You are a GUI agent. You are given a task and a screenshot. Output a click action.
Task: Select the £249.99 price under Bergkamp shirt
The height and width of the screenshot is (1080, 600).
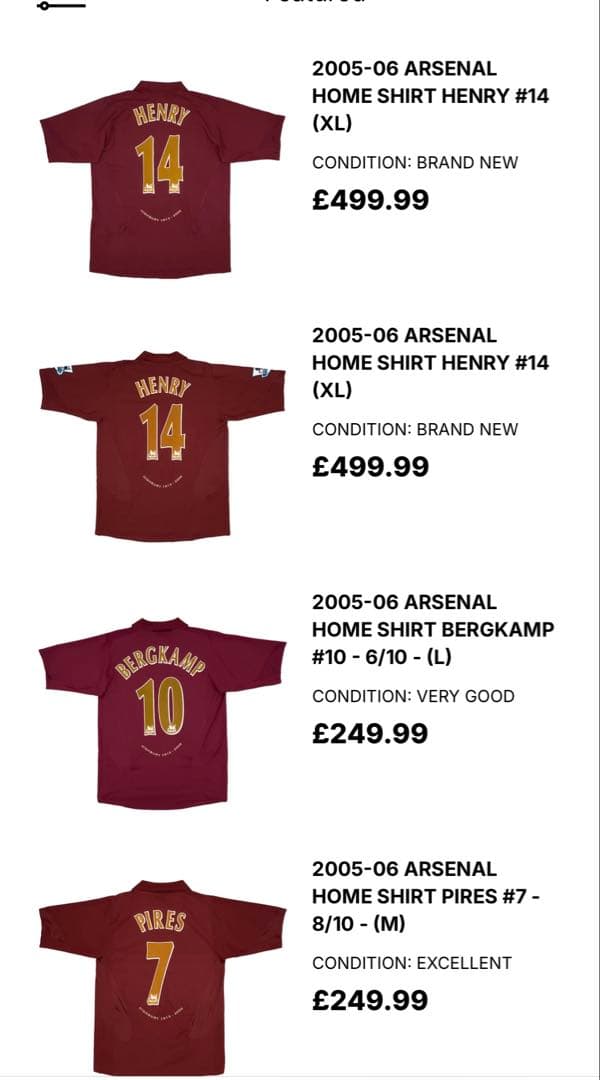pos(370,734)
